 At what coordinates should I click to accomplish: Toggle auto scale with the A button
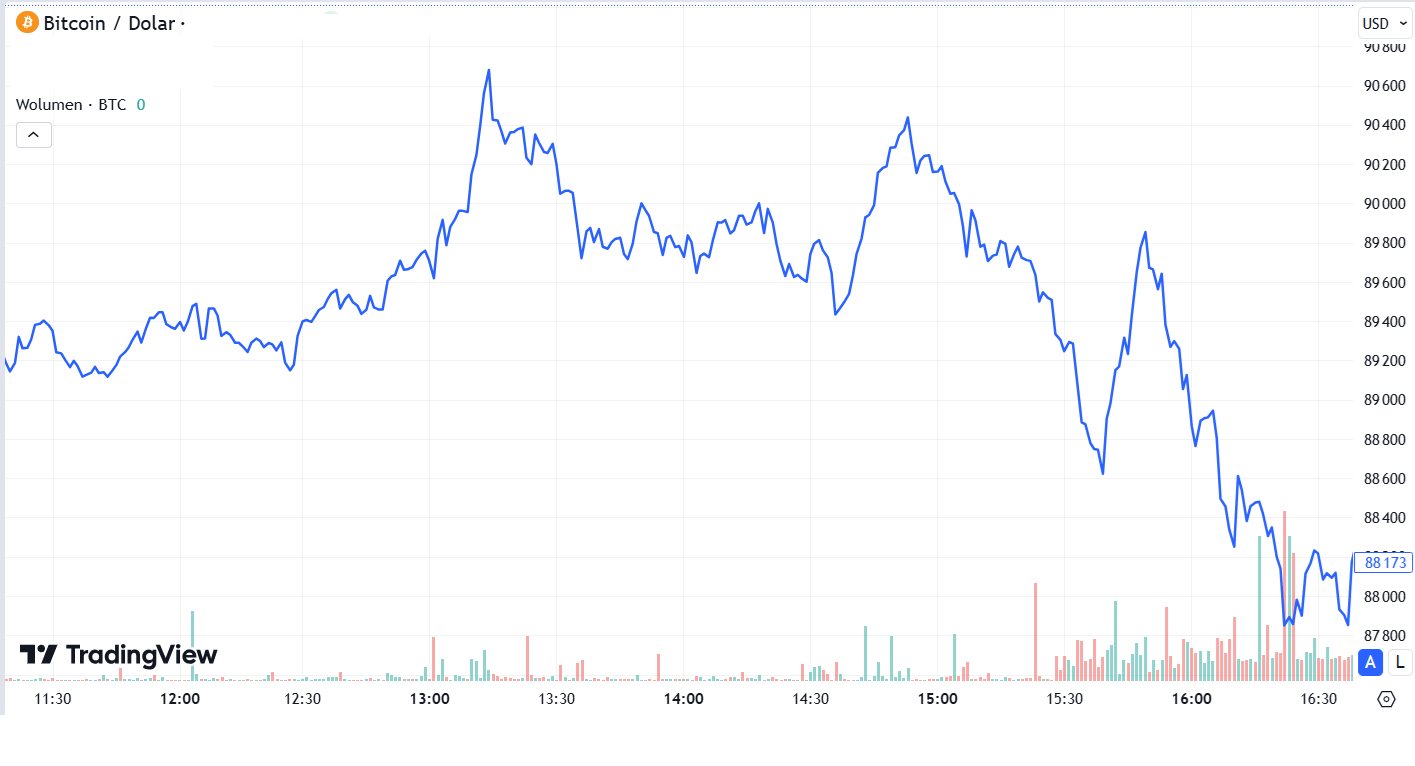click(x=1370, y=661)
